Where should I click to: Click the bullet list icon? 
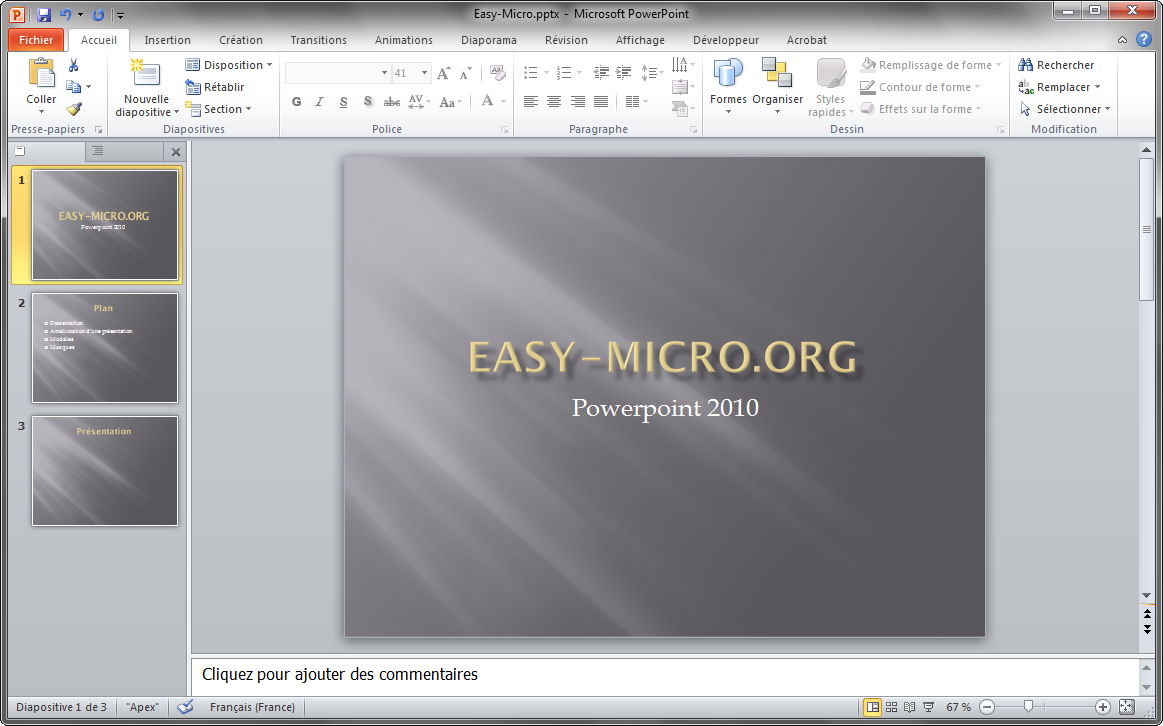tap(530, 73)
